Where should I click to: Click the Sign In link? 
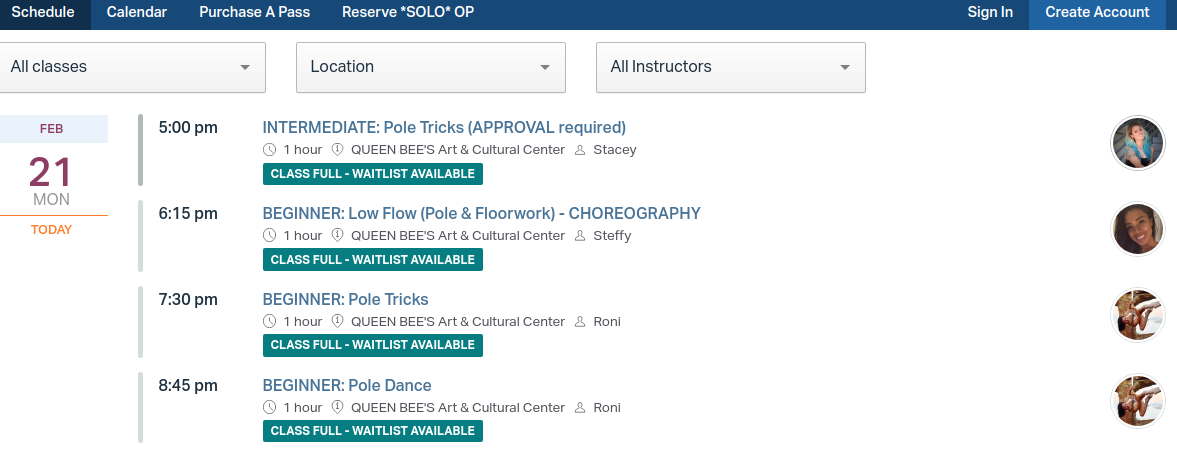pyautogui.click(x=990, y=12)
